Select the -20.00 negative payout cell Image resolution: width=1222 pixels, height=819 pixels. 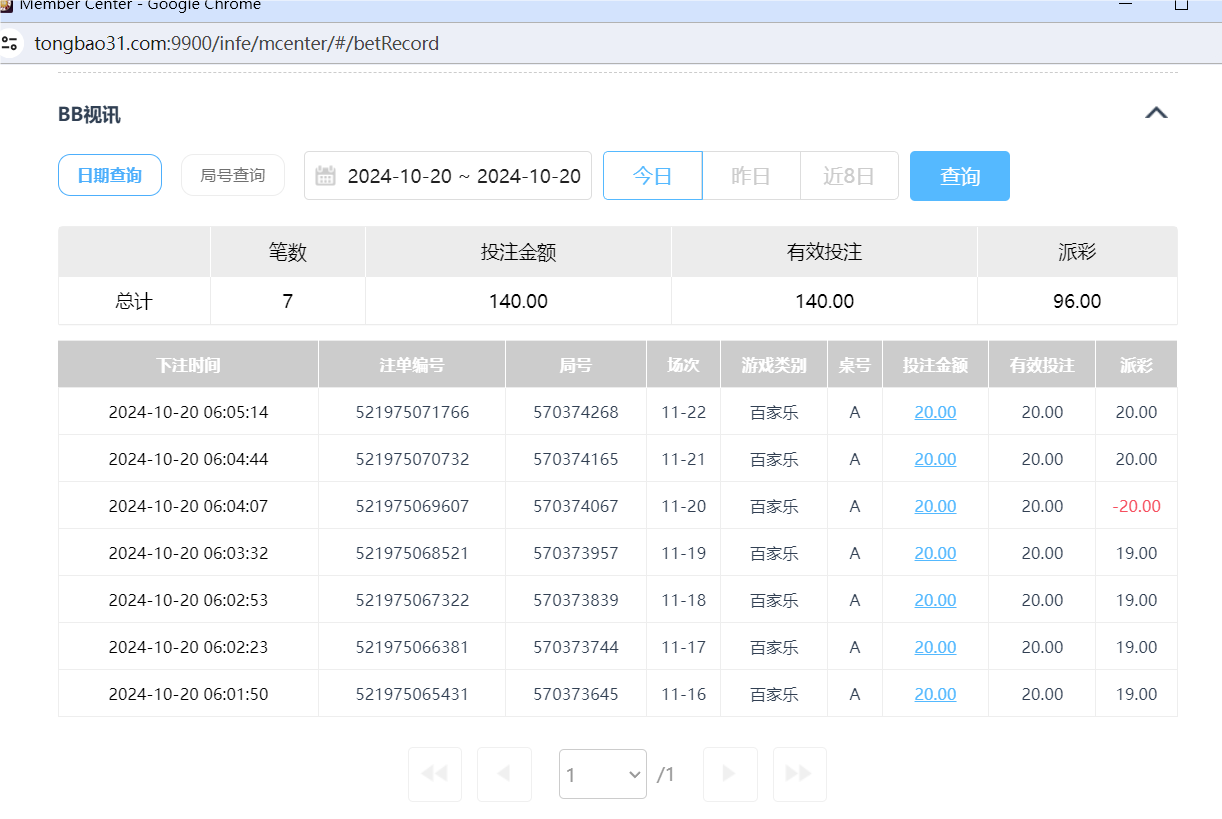[1136, 505]
